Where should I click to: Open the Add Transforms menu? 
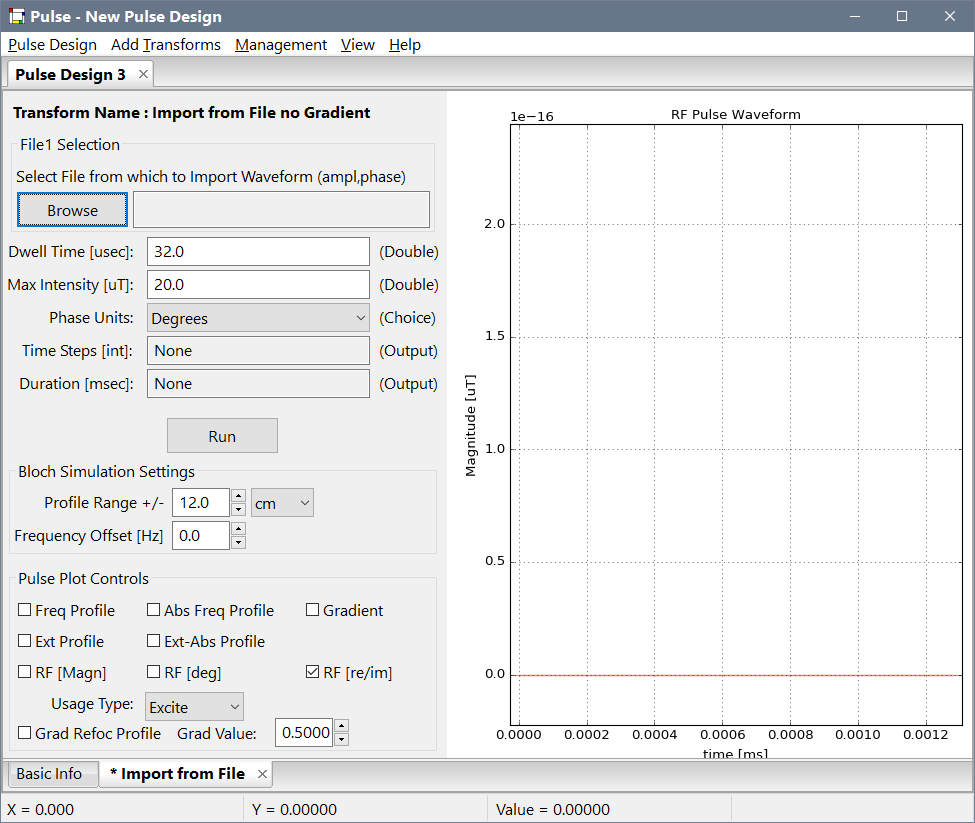pos(166,45)
